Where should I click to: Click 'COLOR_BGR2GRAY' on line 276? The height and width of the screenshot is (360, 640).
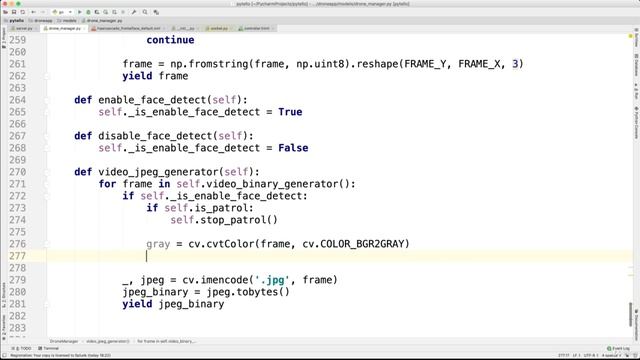362,244
